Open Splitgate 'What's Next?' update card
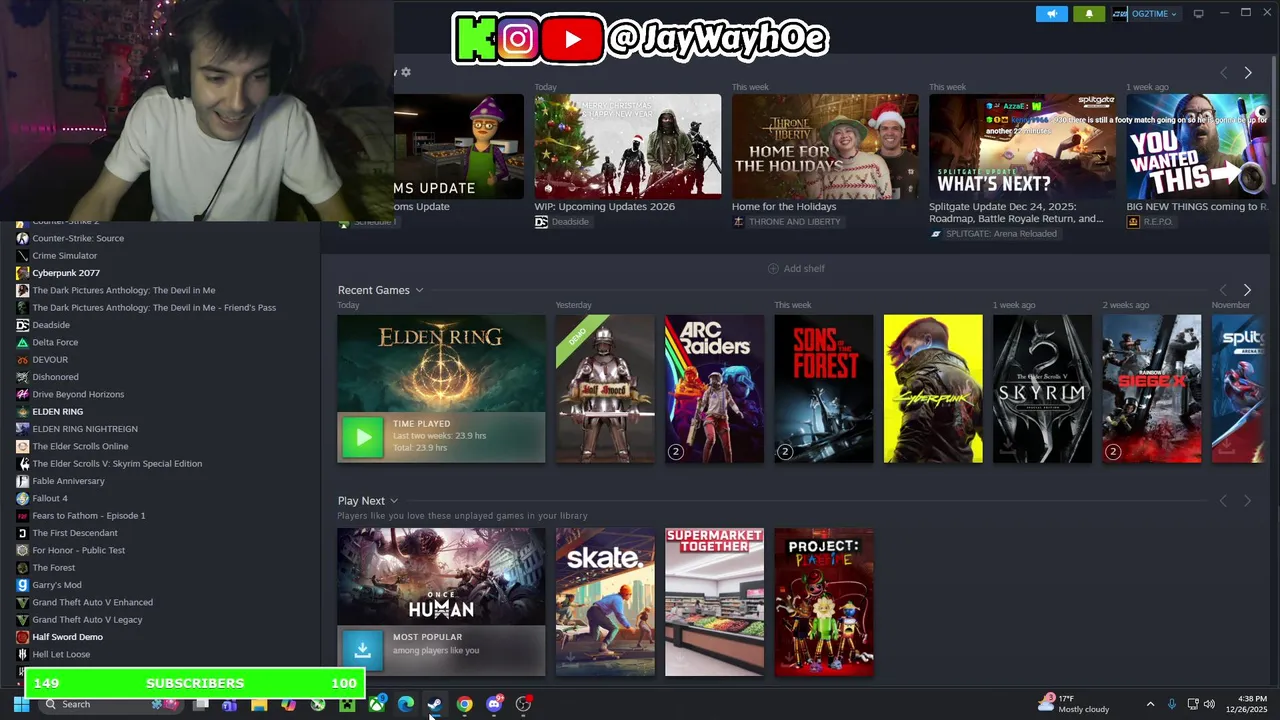Screen dimensions: 1280x720 [1022, 147]
